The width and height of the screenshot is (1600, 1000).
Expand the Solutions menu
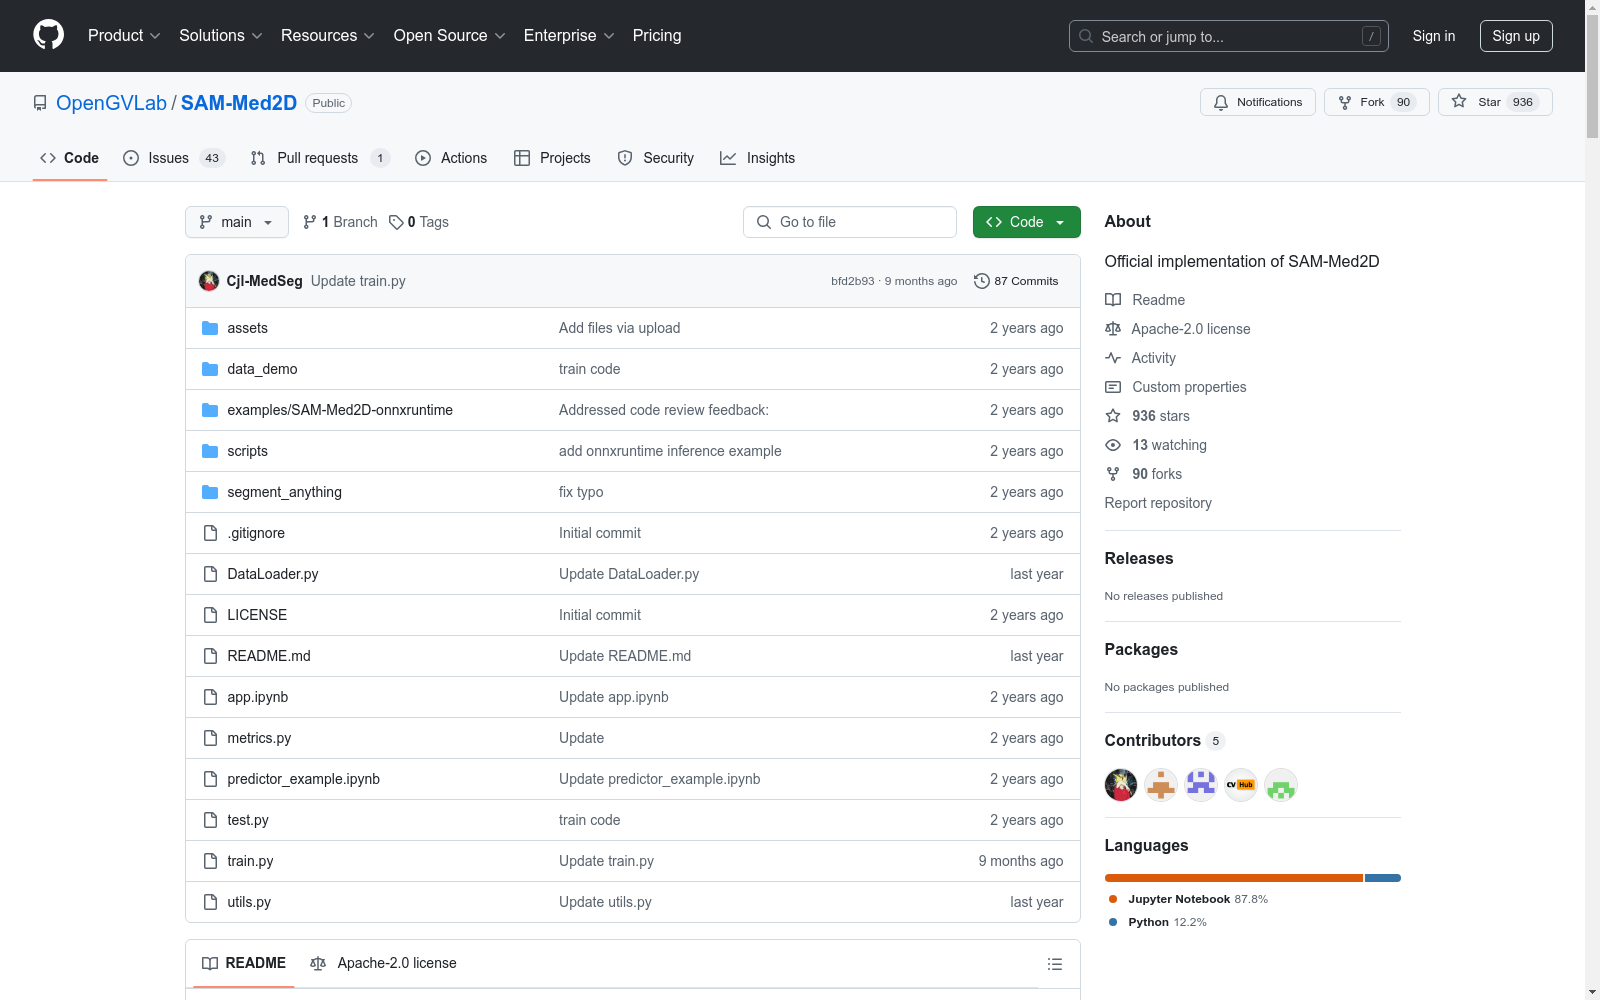(x=220, y=36)
